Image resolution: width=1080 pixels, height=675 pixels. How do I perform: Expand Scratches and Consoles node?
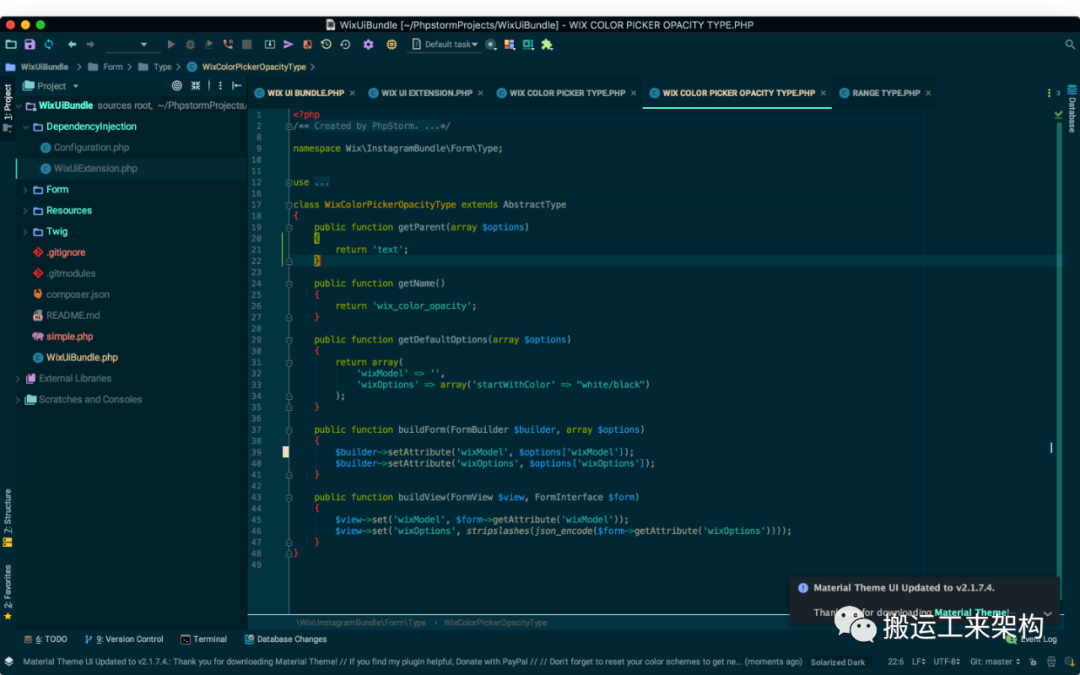point(18,399)
